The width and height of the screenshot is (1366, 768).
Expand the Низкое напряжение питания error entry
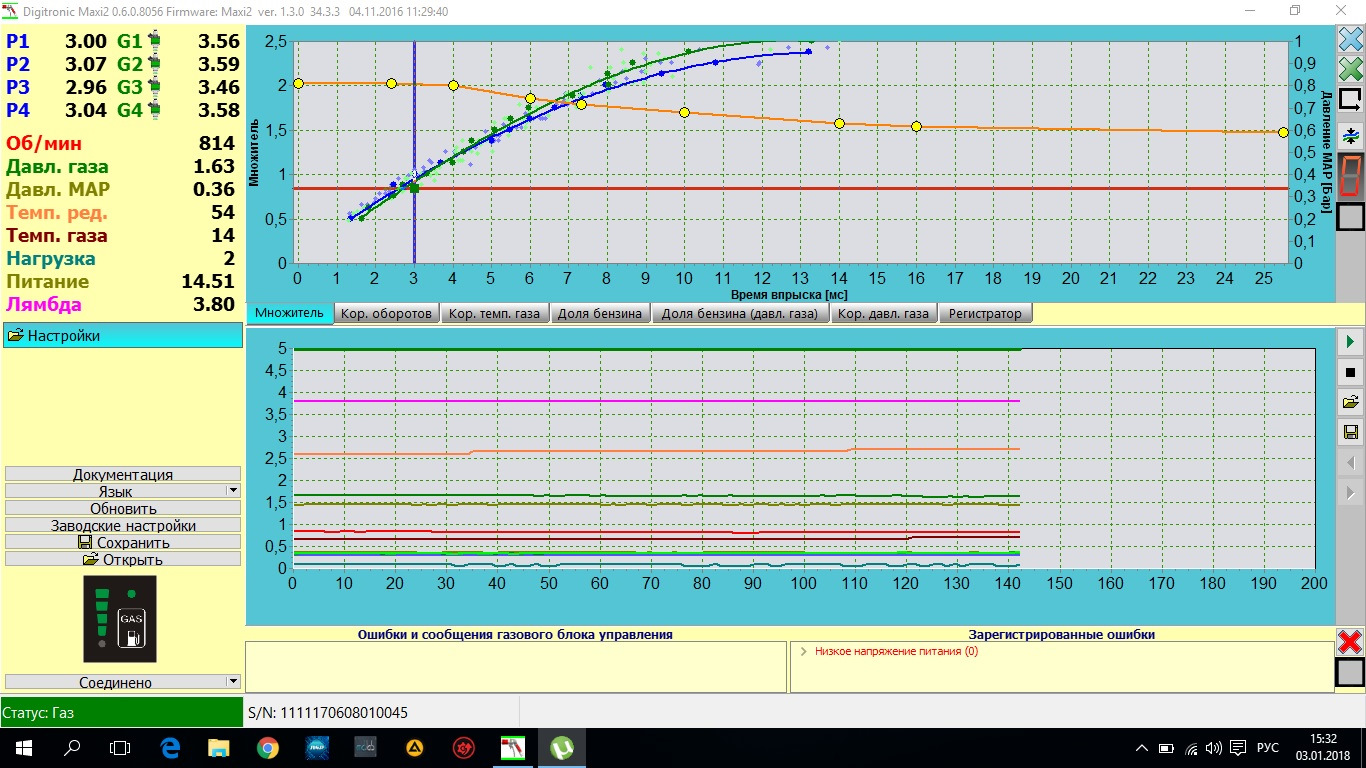pos(803,651)
